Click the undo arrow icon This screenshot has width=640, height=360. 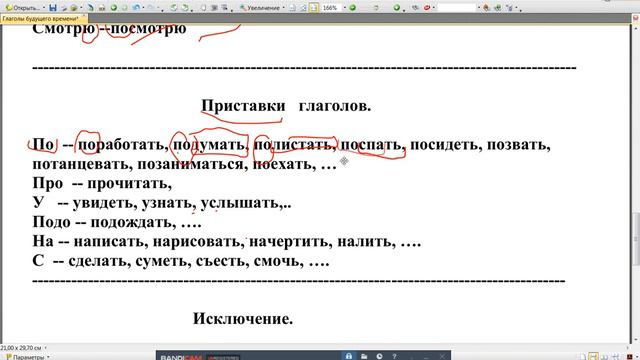tap(137, 8)
